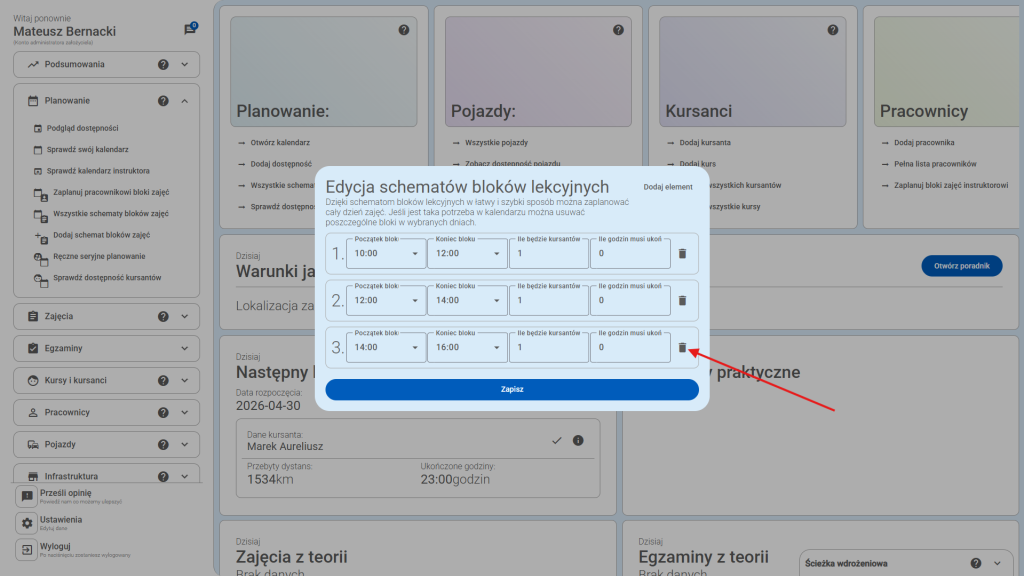Delete the first lesson block row

coord(682,254)
